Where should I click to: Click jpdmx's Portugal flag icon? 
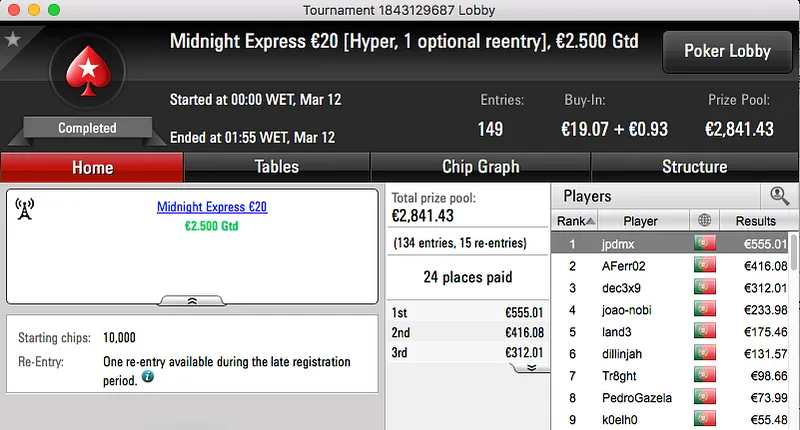[704, 244]
